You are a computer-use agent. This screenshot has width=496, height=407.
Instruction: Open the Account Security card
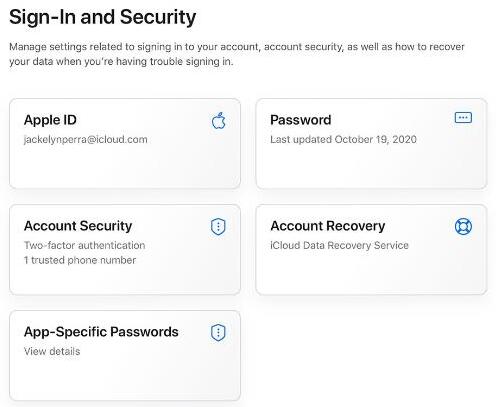coord(125,250)
